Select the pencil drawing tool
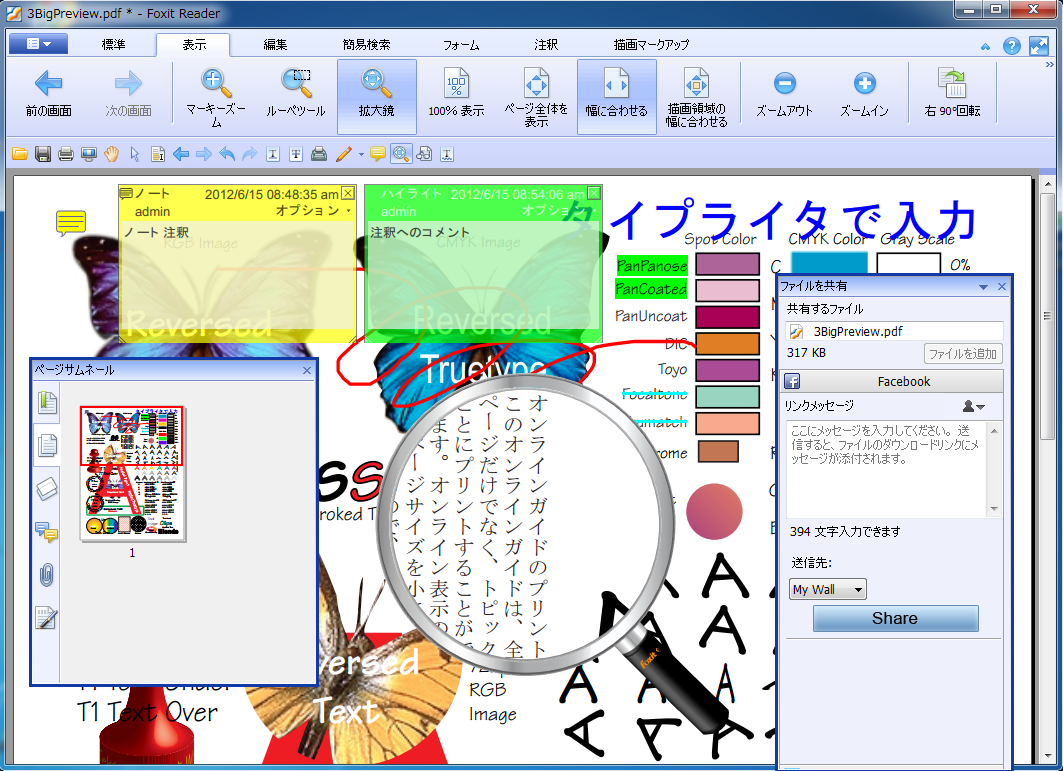 (344, 155)
